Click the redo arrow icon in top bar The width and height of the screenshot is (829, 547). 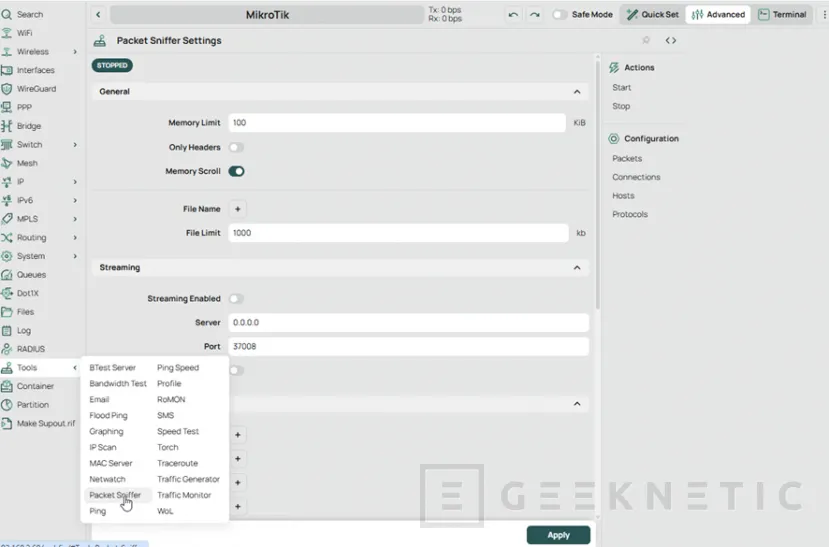click(534, 15)
